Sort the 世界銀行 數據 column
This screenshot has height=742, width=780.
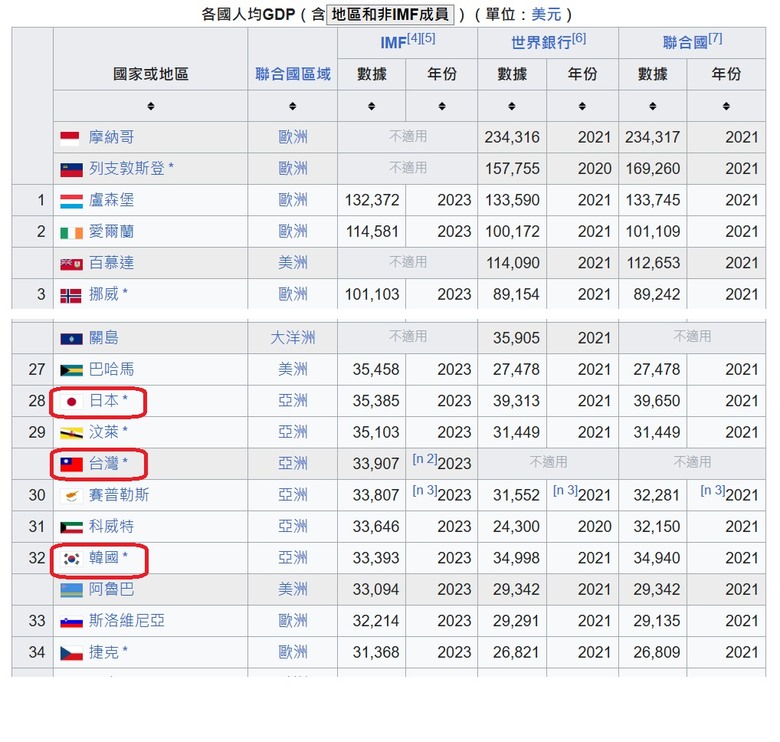point(512,106)
